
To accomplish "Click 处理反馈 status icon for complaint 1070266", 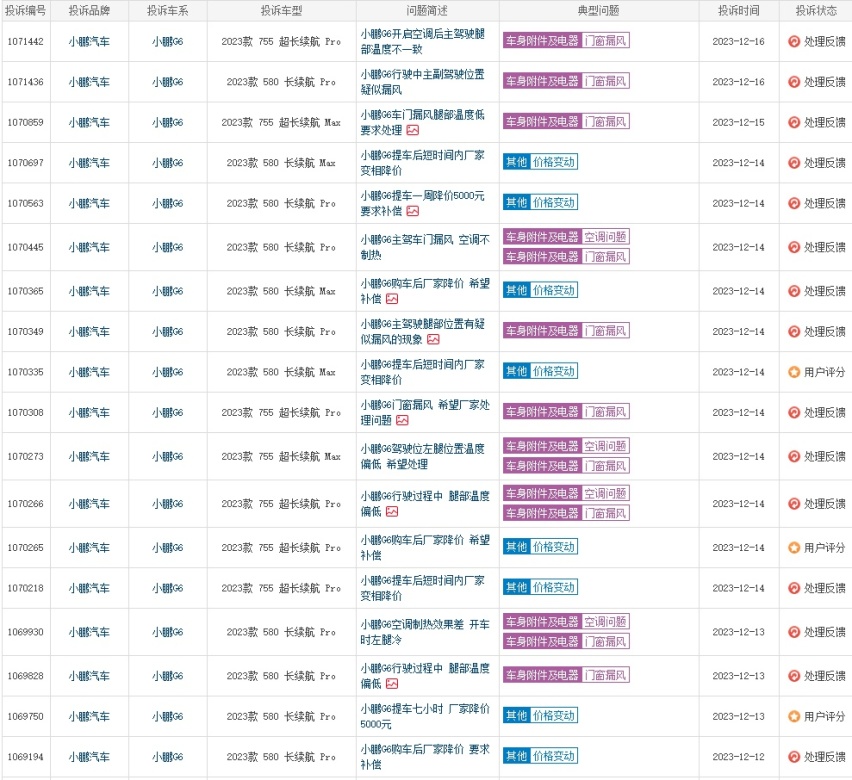I will (794, 504).
